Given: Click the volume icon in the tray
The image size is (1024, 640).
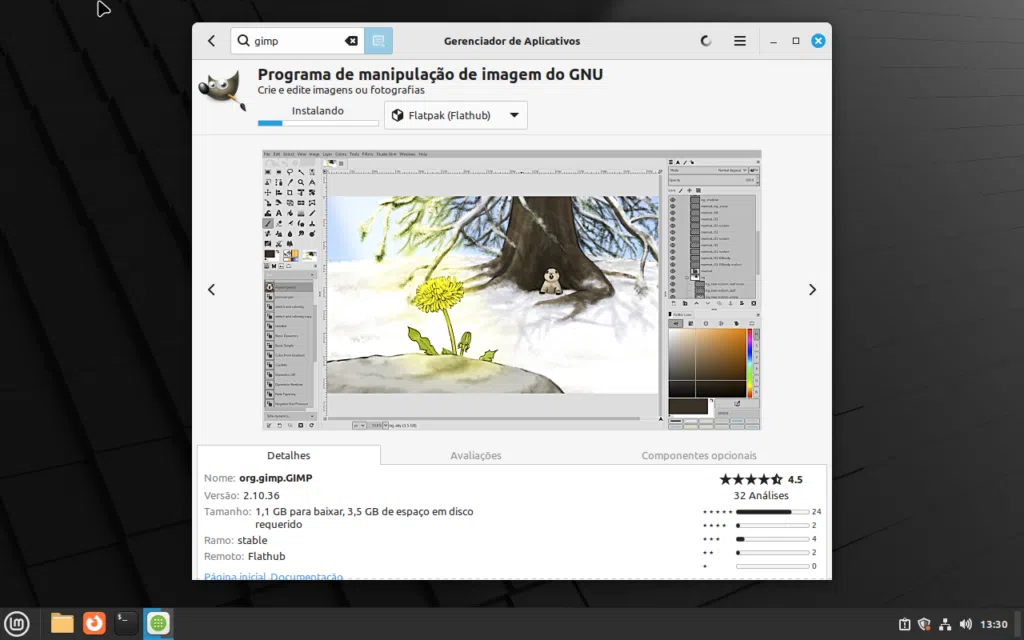Looking at the screenshot, I should (964, 622).
